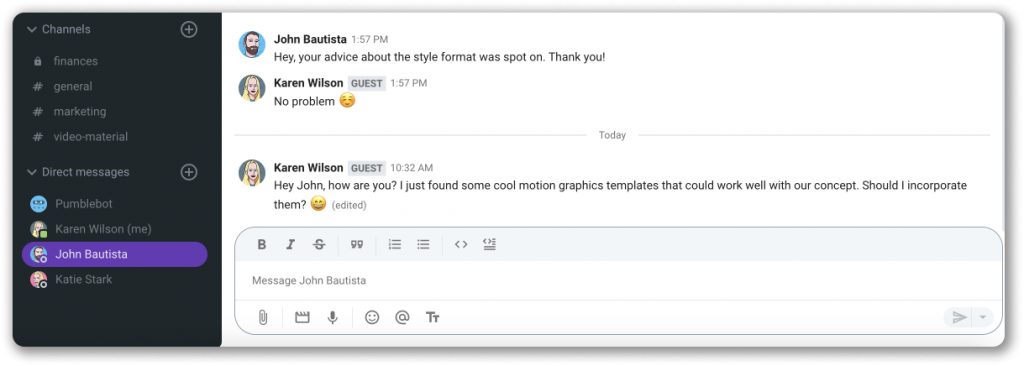Record a voice message with microphone
The width and height of the screenshot is (1024, 366).
click(x=332, y=318)
